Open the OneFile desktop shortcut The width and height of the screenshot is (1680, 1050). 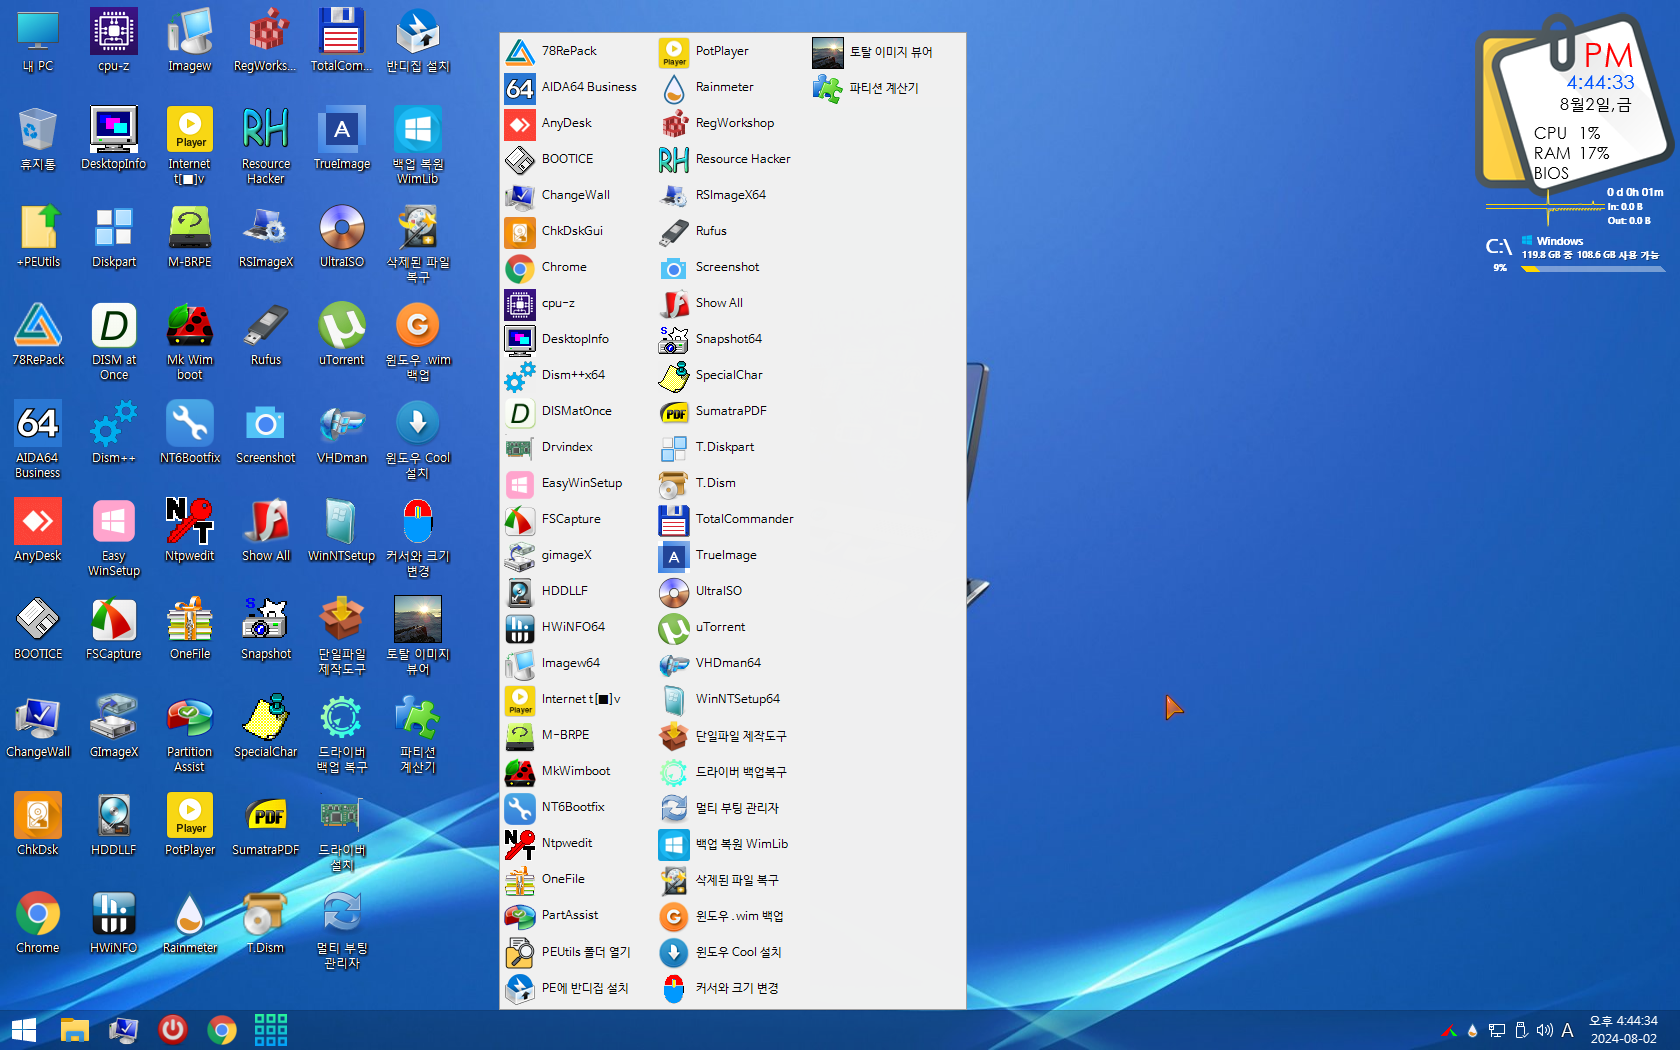[190, 628]
